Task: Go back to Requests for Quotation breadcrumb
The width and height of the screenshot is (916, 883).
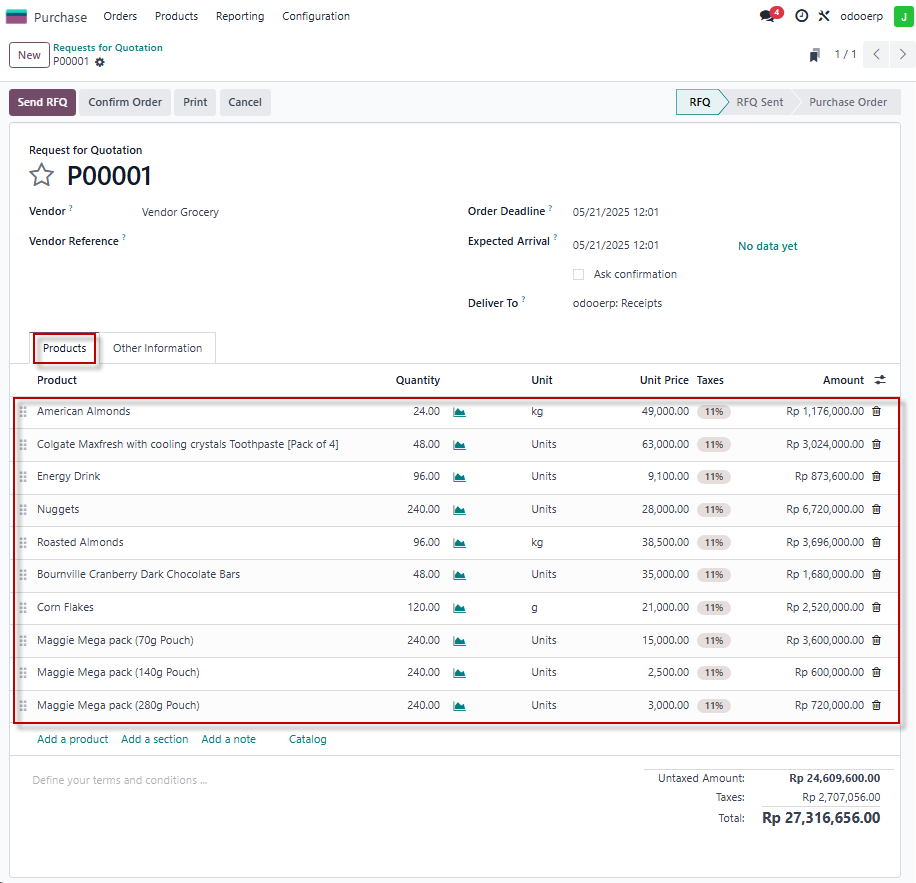Action: [108, 48]
